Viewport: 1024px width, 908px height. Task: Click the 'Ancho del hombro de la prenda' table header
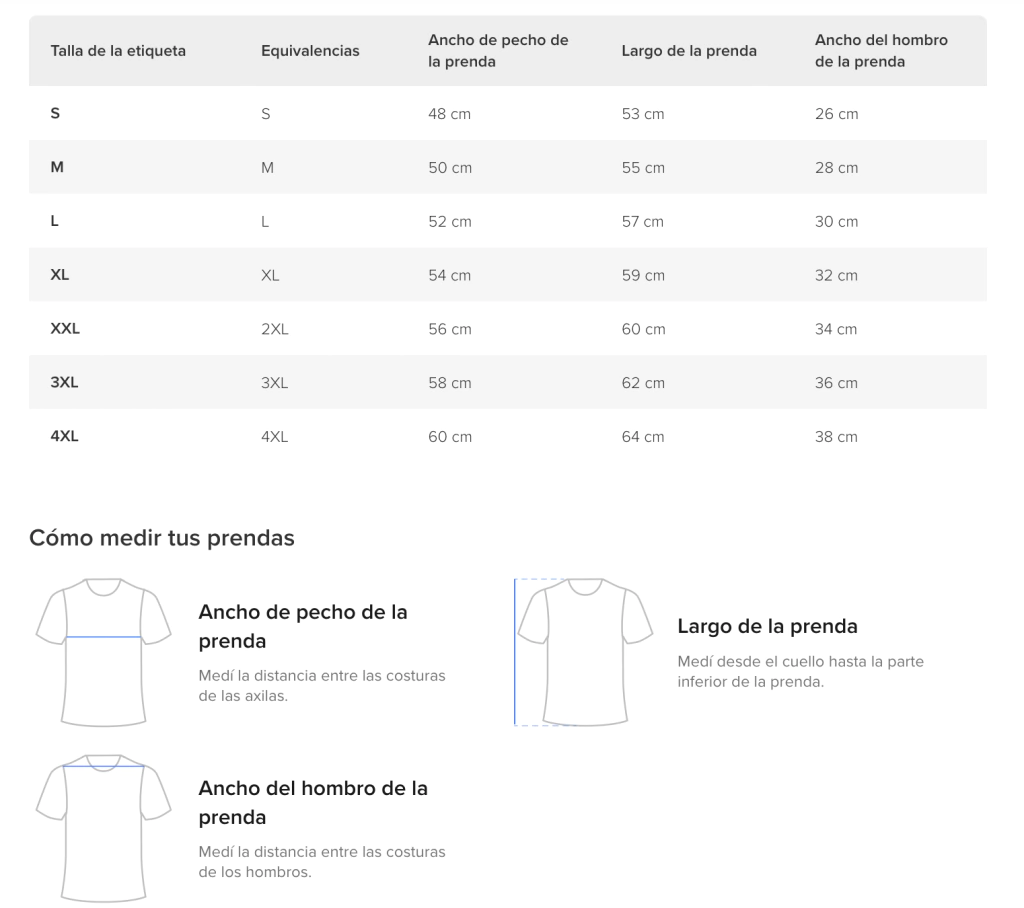coord(881,51)
